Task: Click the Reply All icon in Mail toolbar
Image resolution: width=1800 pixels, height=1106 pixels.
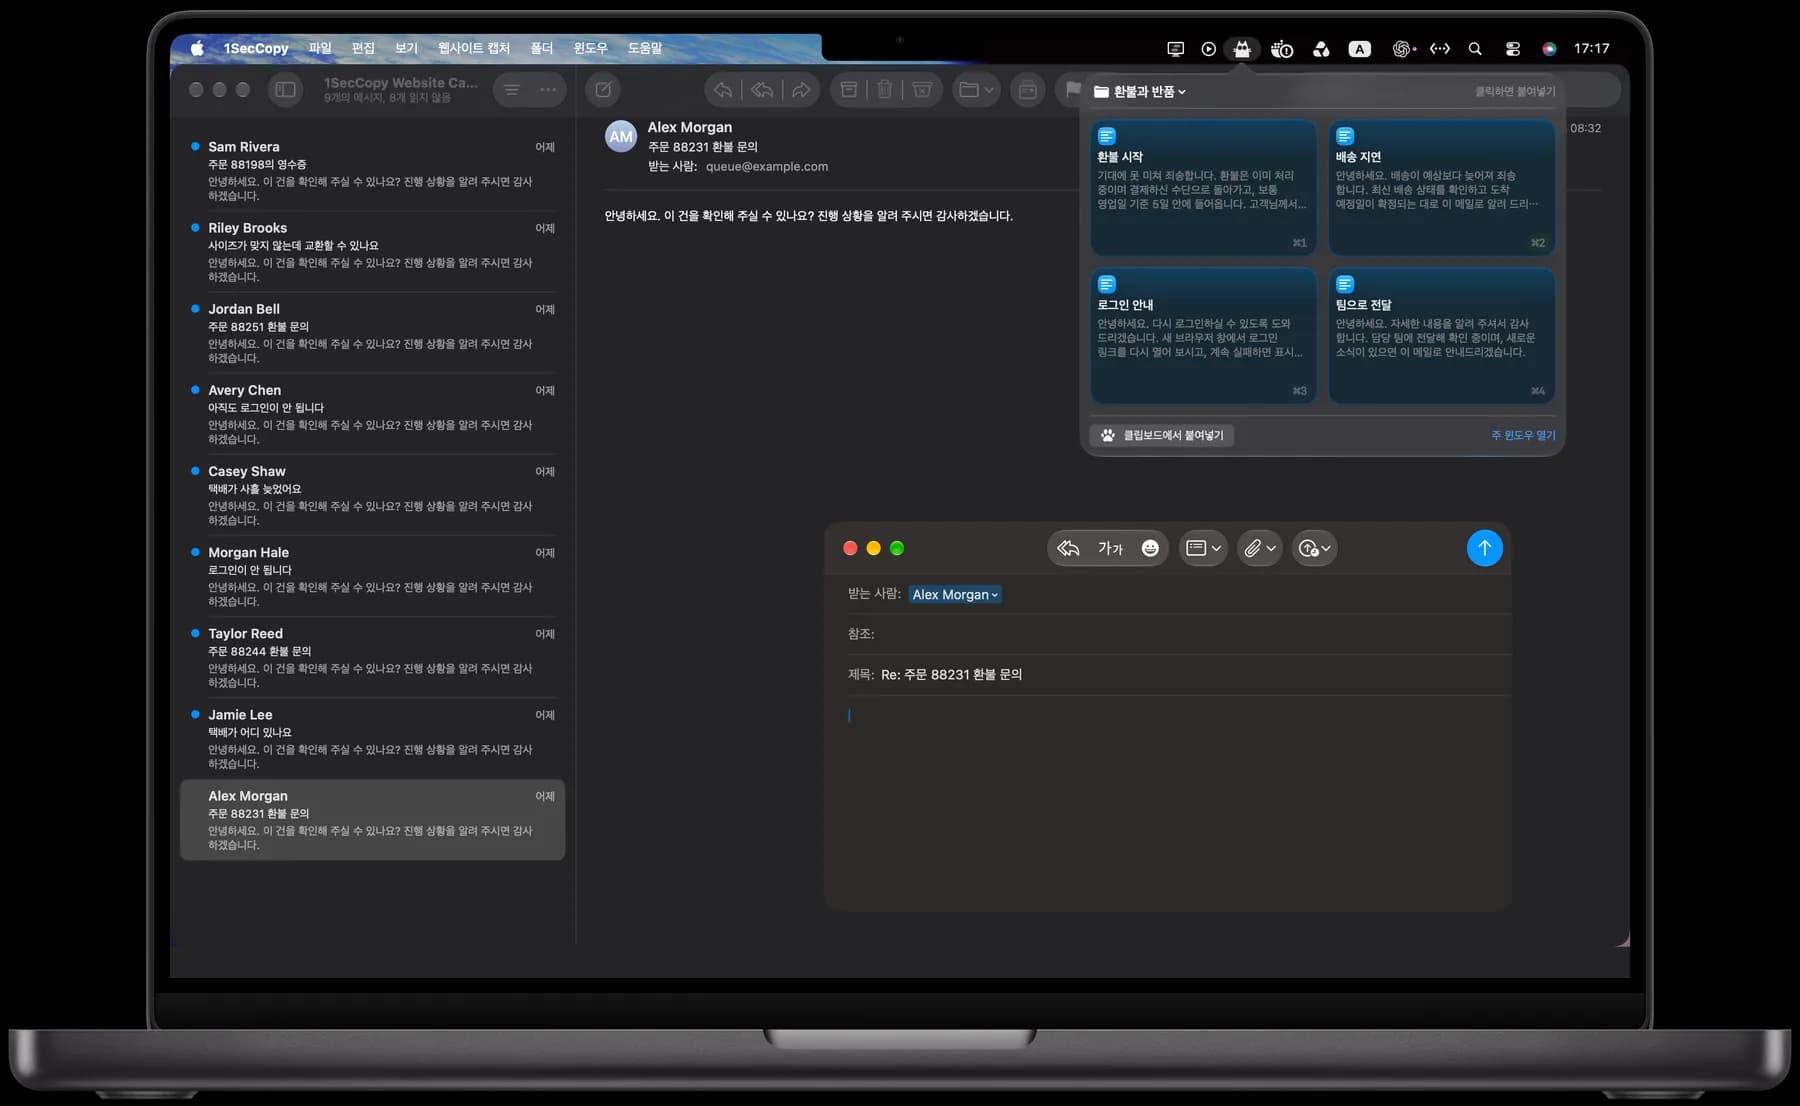Action: tap(762, 90)
